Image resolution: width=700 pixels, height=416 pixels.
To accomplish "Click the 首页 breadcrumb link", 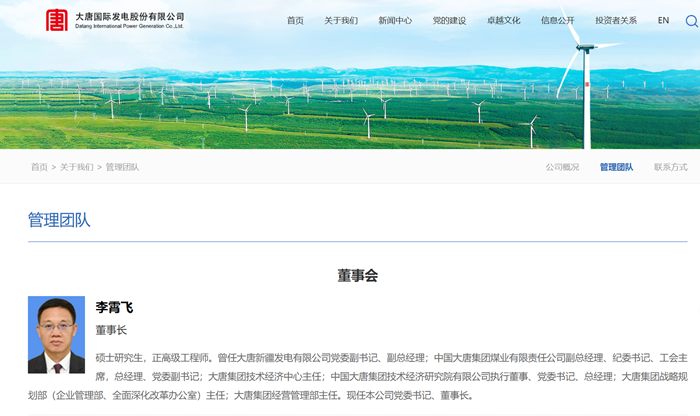I will (x=39, y=167).
